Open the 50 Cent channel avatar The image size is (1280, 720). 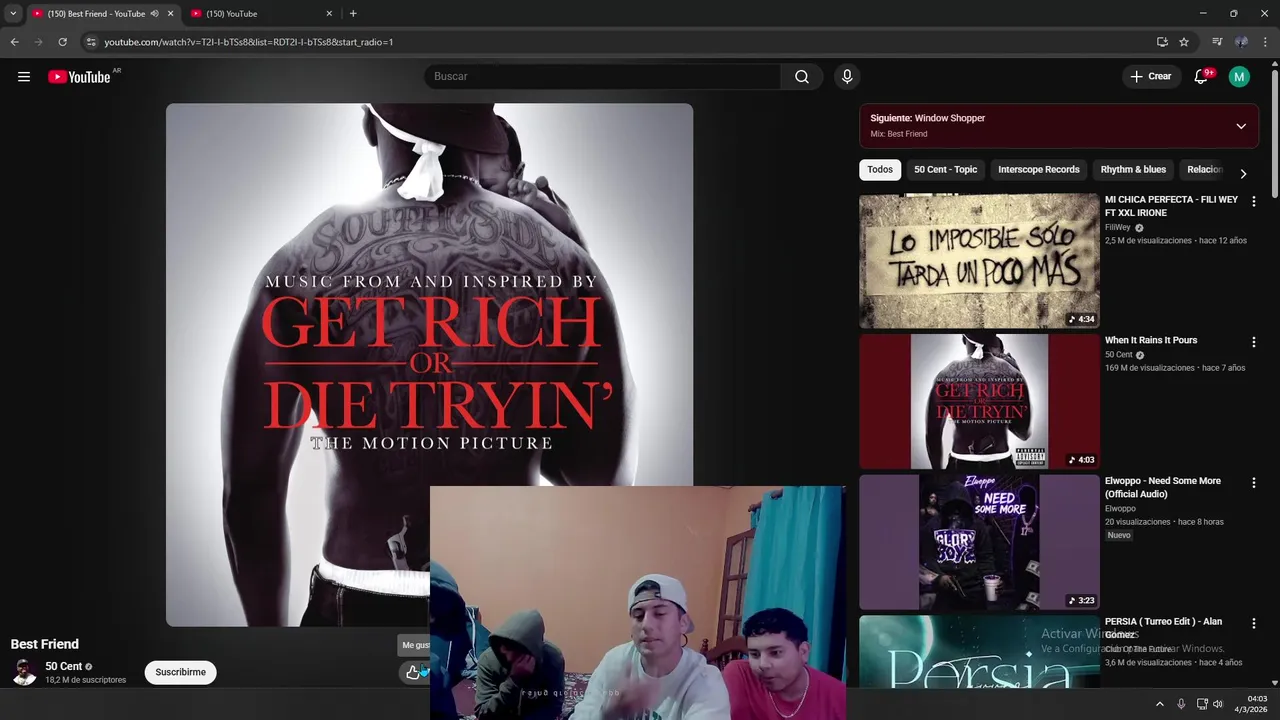pyautogui.click(x=25, y=673)
